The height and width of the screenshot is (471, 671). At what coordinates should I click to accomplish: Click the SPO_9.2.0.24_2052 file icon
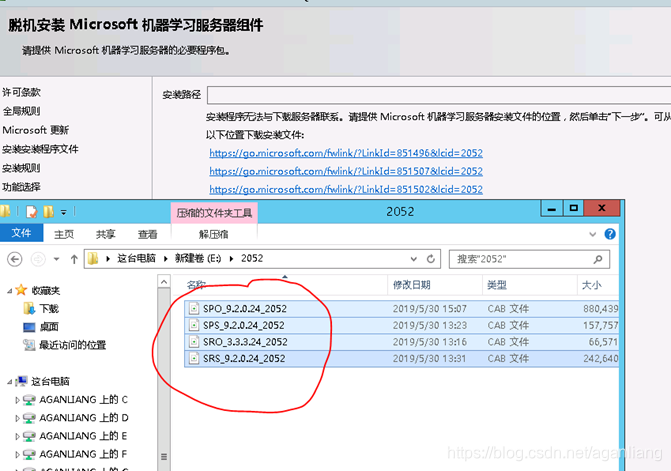point(194,308)
